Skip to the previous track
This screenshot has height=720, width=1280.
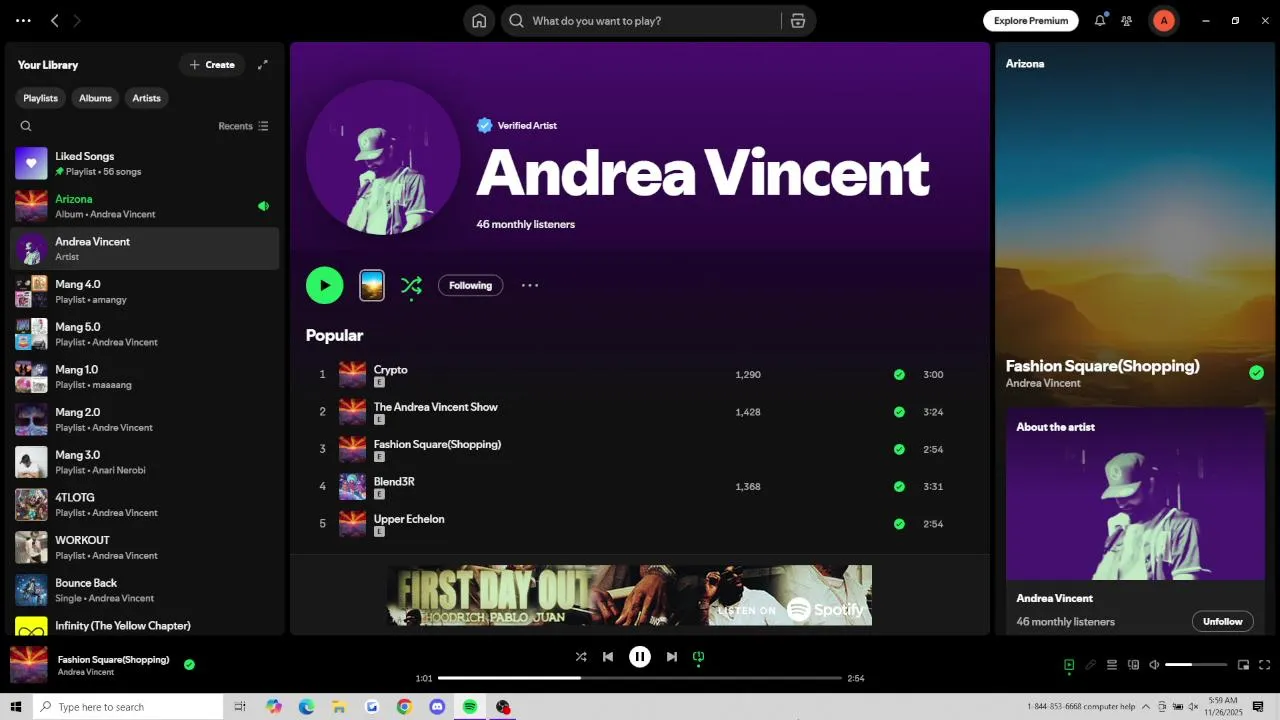coord(608,657)
